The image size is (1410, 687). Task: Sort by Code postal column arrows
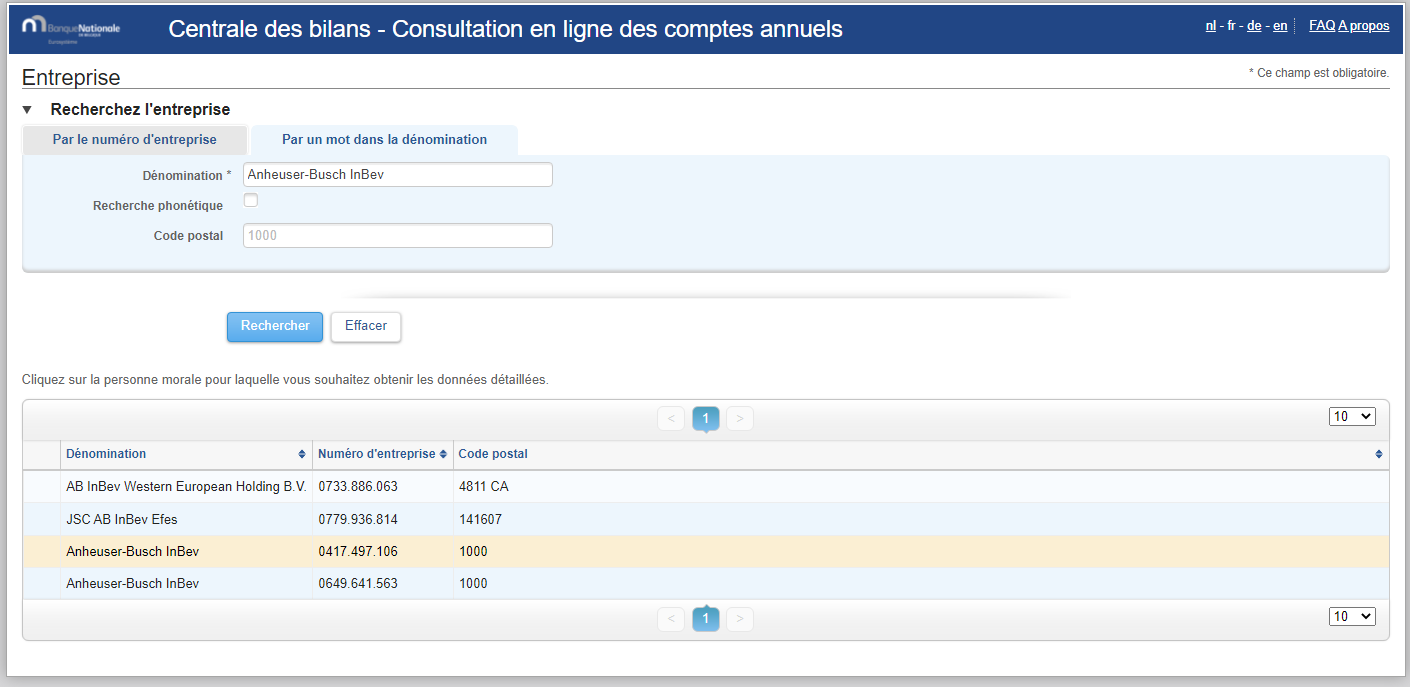(1380, 454)
